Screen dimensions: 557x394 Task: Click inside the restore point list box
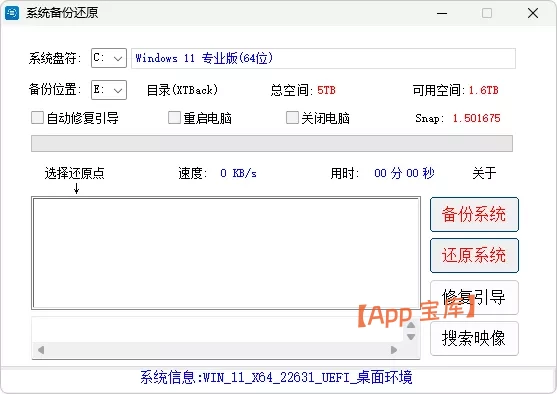point(226,253)
